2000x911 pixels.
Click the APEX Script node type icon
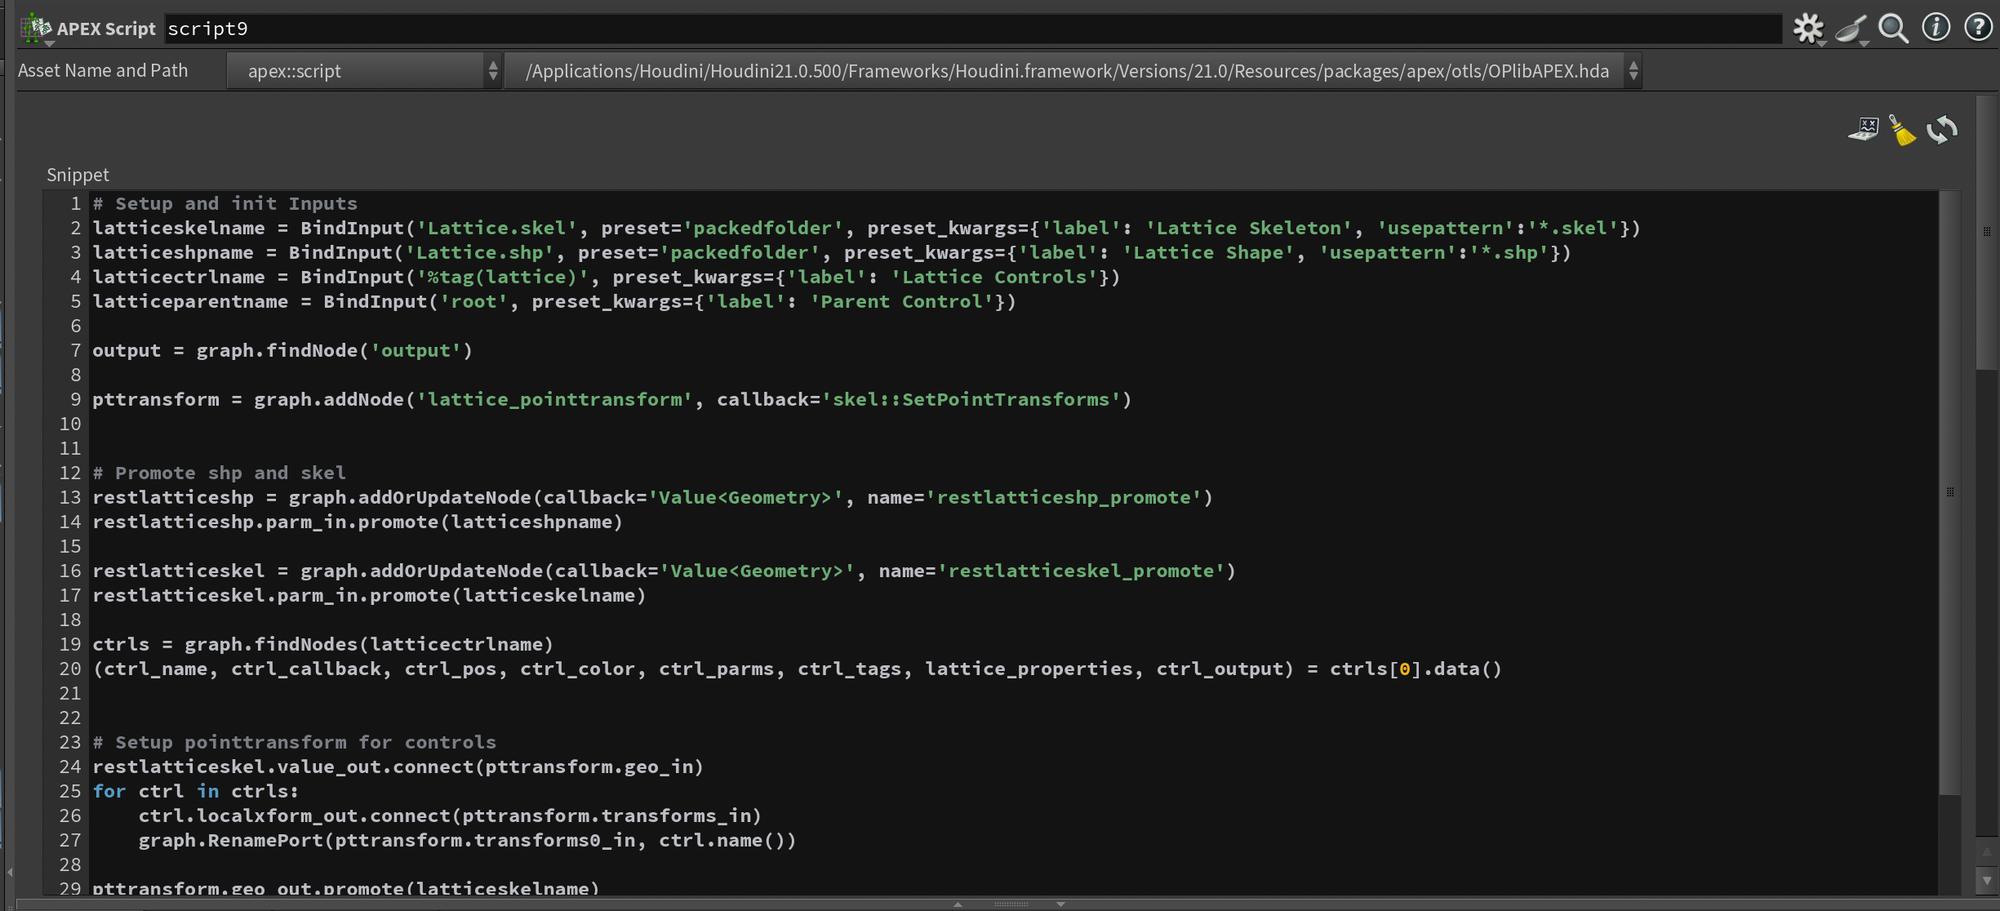click(37, 28)
